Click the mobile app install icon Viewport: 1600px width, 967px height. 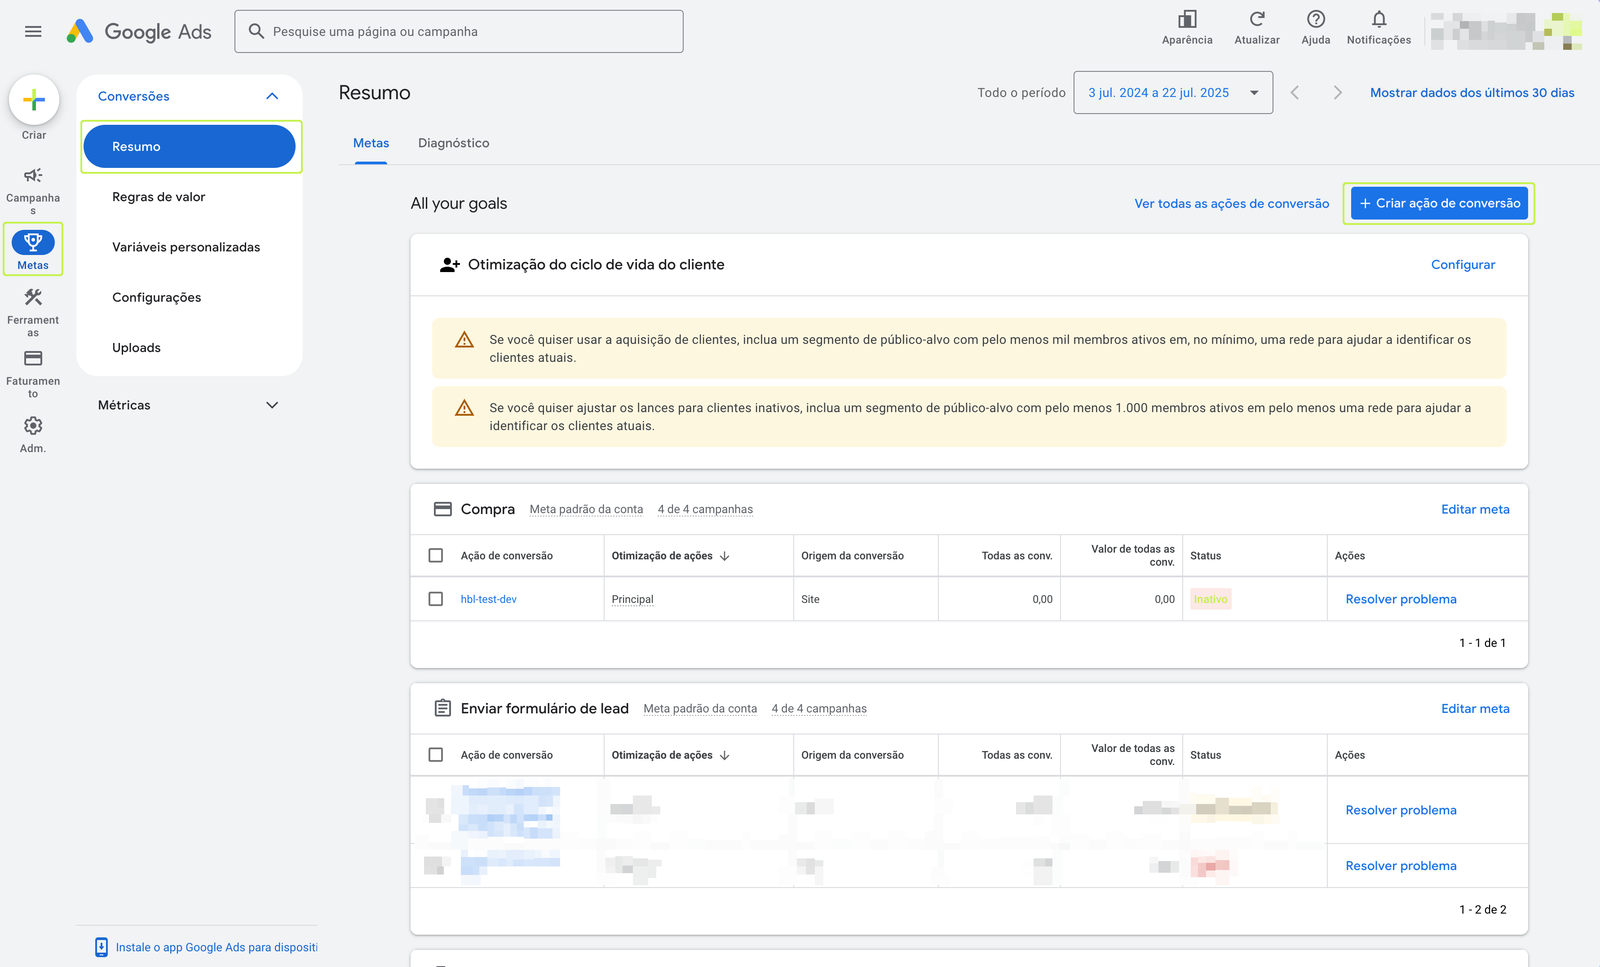(x=101, y=947)
